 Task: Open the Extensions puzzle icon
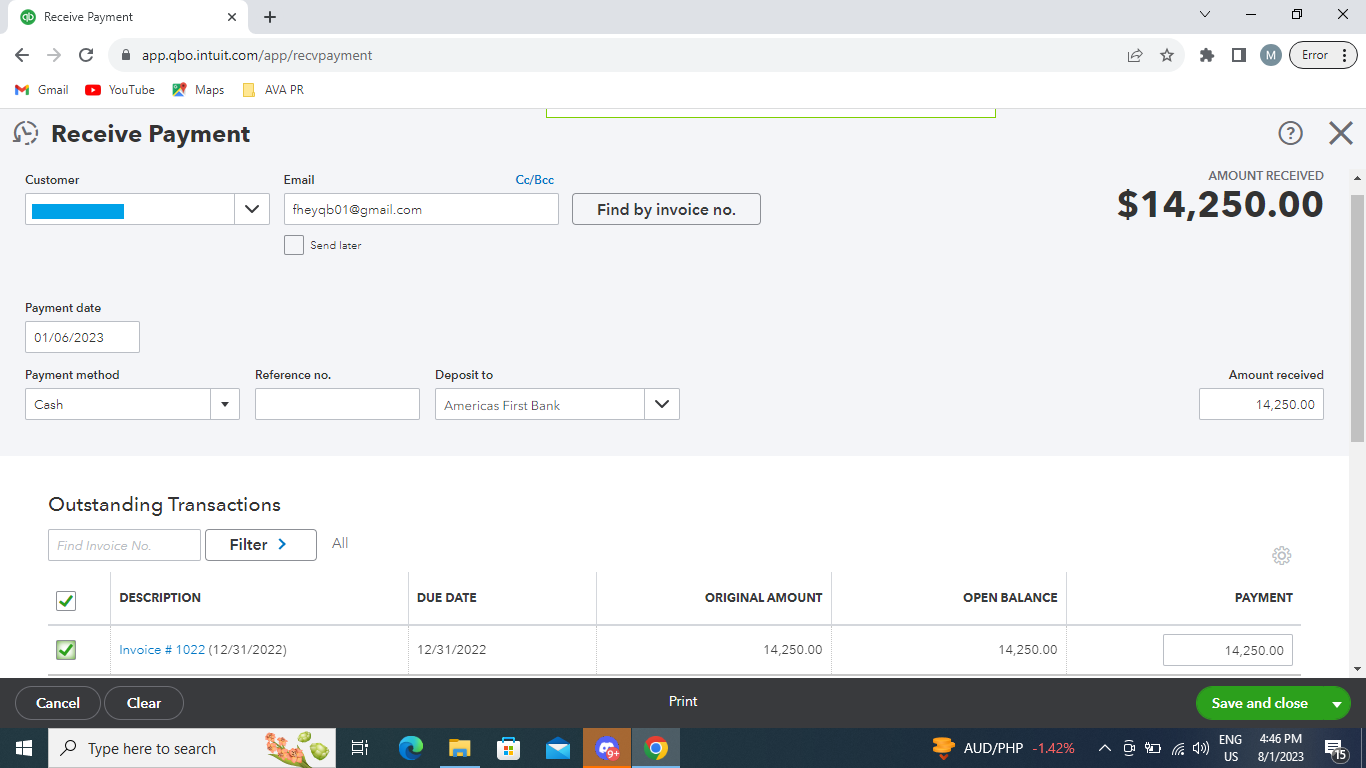(1207, 55)
